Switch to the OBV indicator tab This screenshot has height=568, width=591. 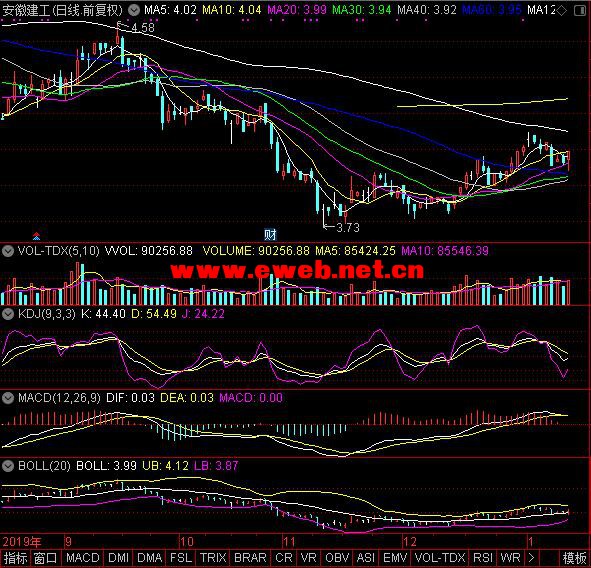click(x=337, y=558)
